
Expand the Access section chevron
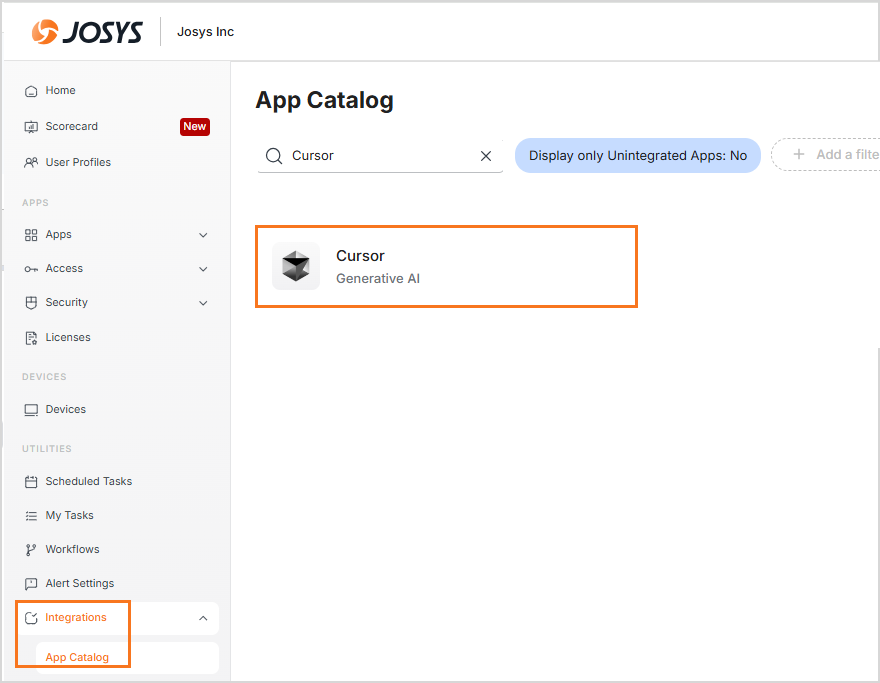click(x=203, y=269)
